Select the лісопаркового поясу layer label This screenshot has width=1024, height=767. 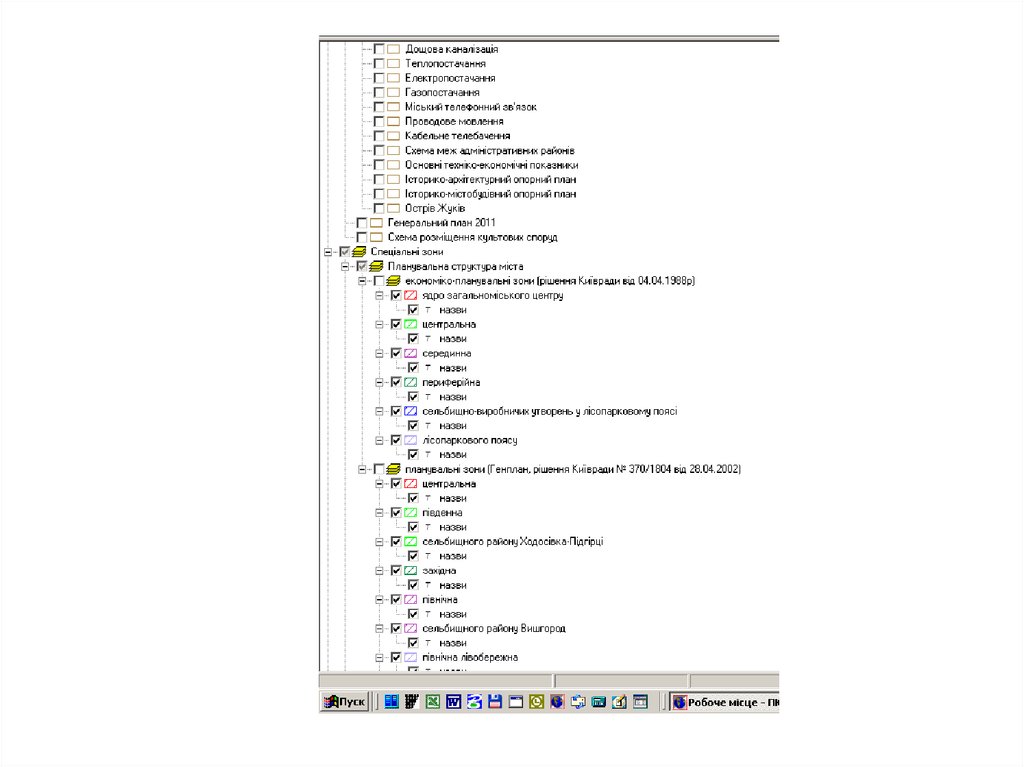(469, 440)
